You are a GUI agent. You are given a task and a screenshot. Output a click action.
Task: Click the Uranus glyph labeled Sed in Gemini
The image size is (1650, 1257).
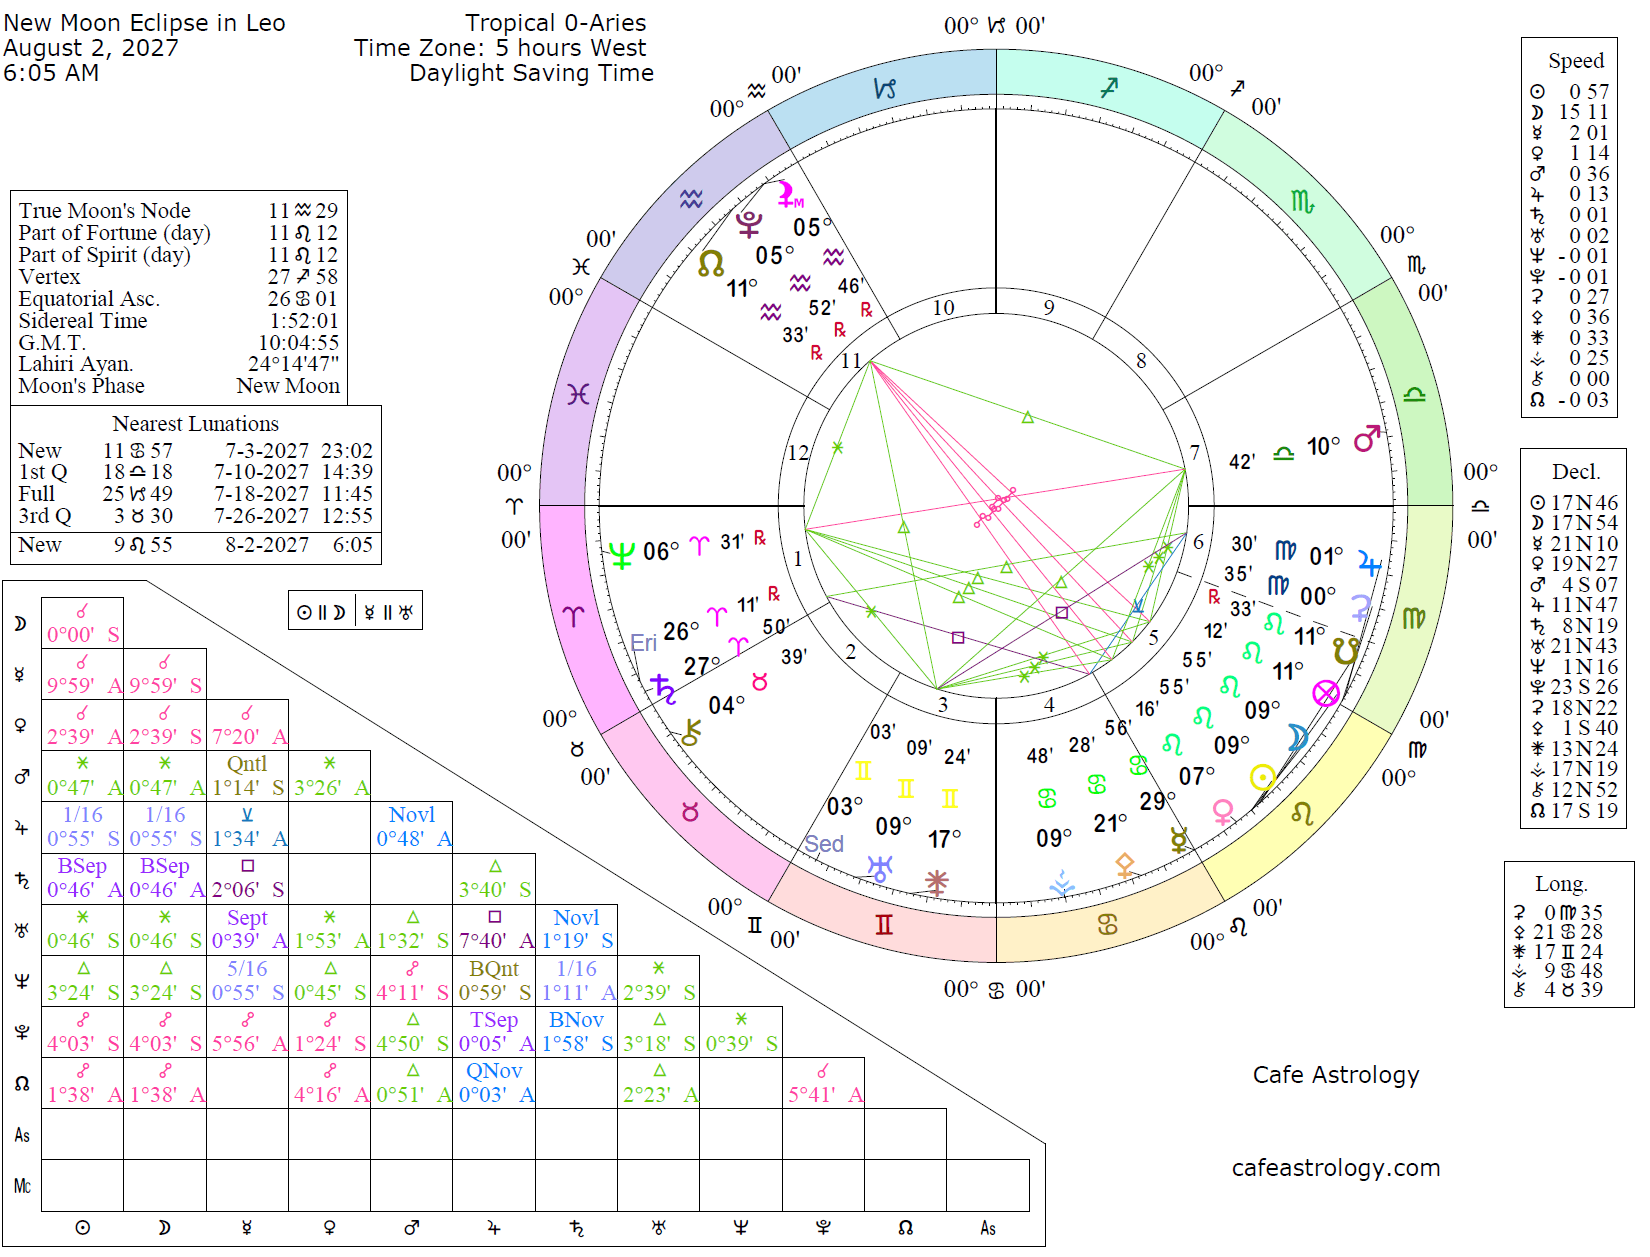880,868
